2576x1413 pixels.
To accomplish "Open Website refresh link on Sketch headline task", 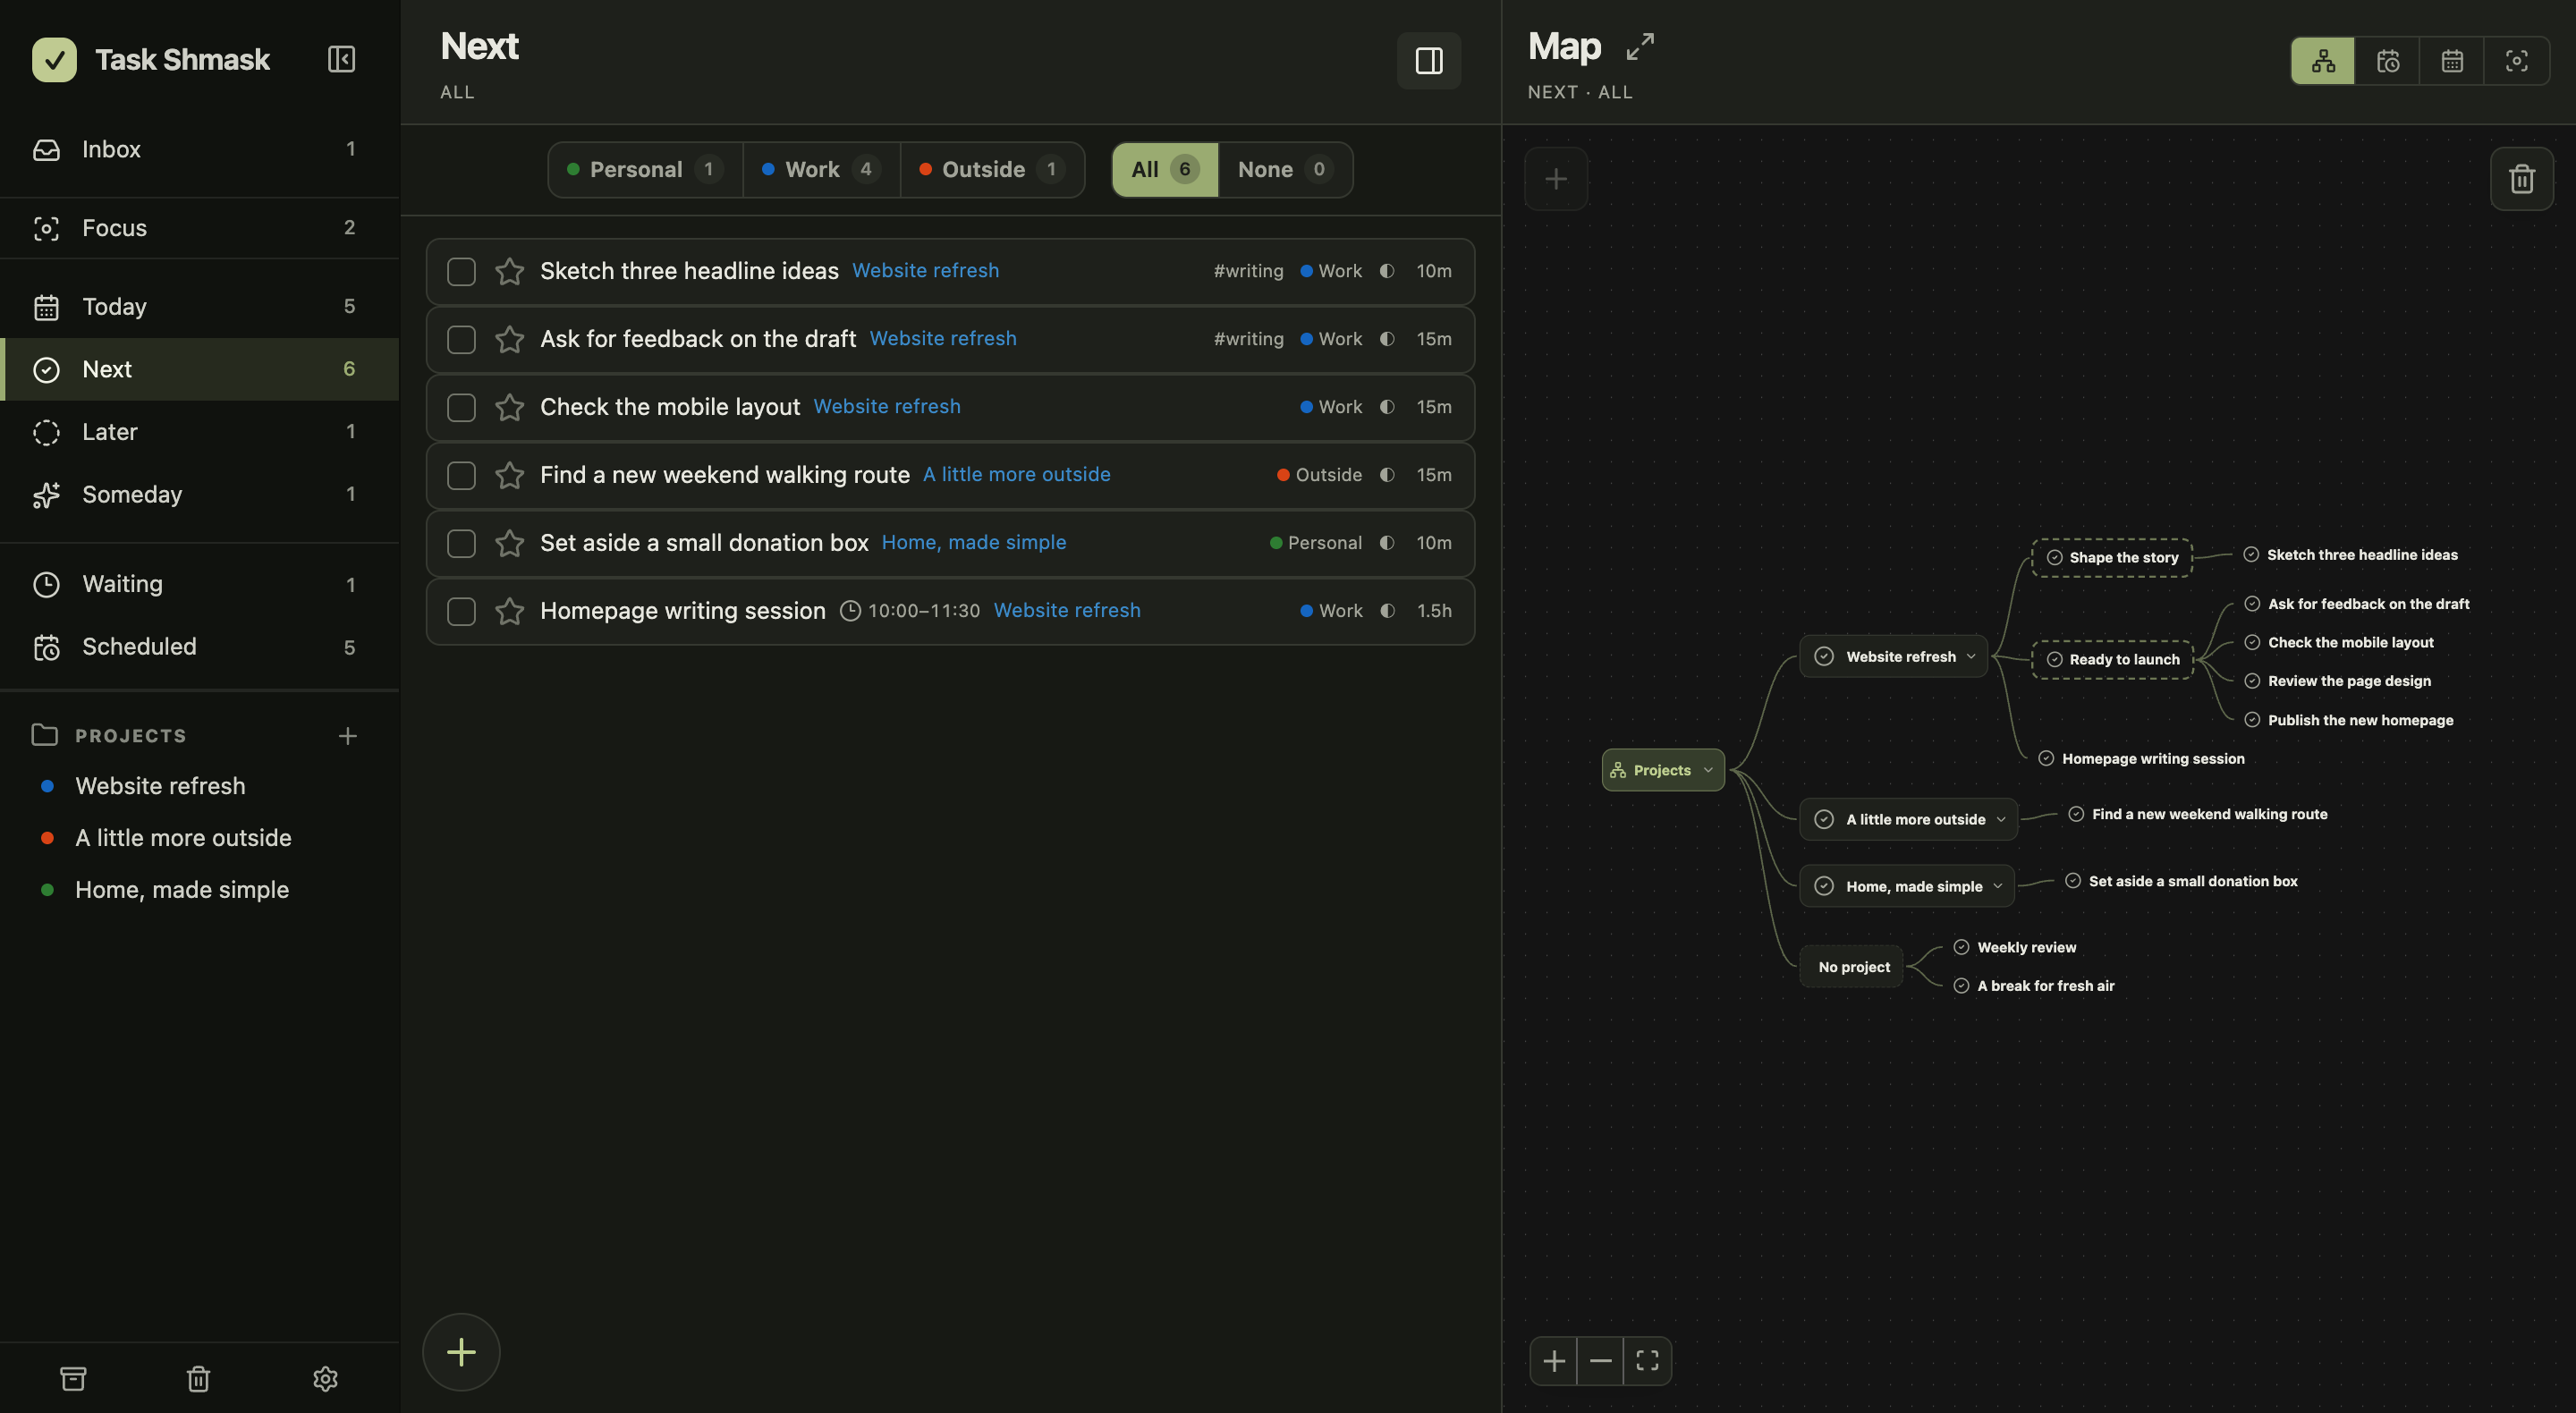I will [x=926, y=271].
